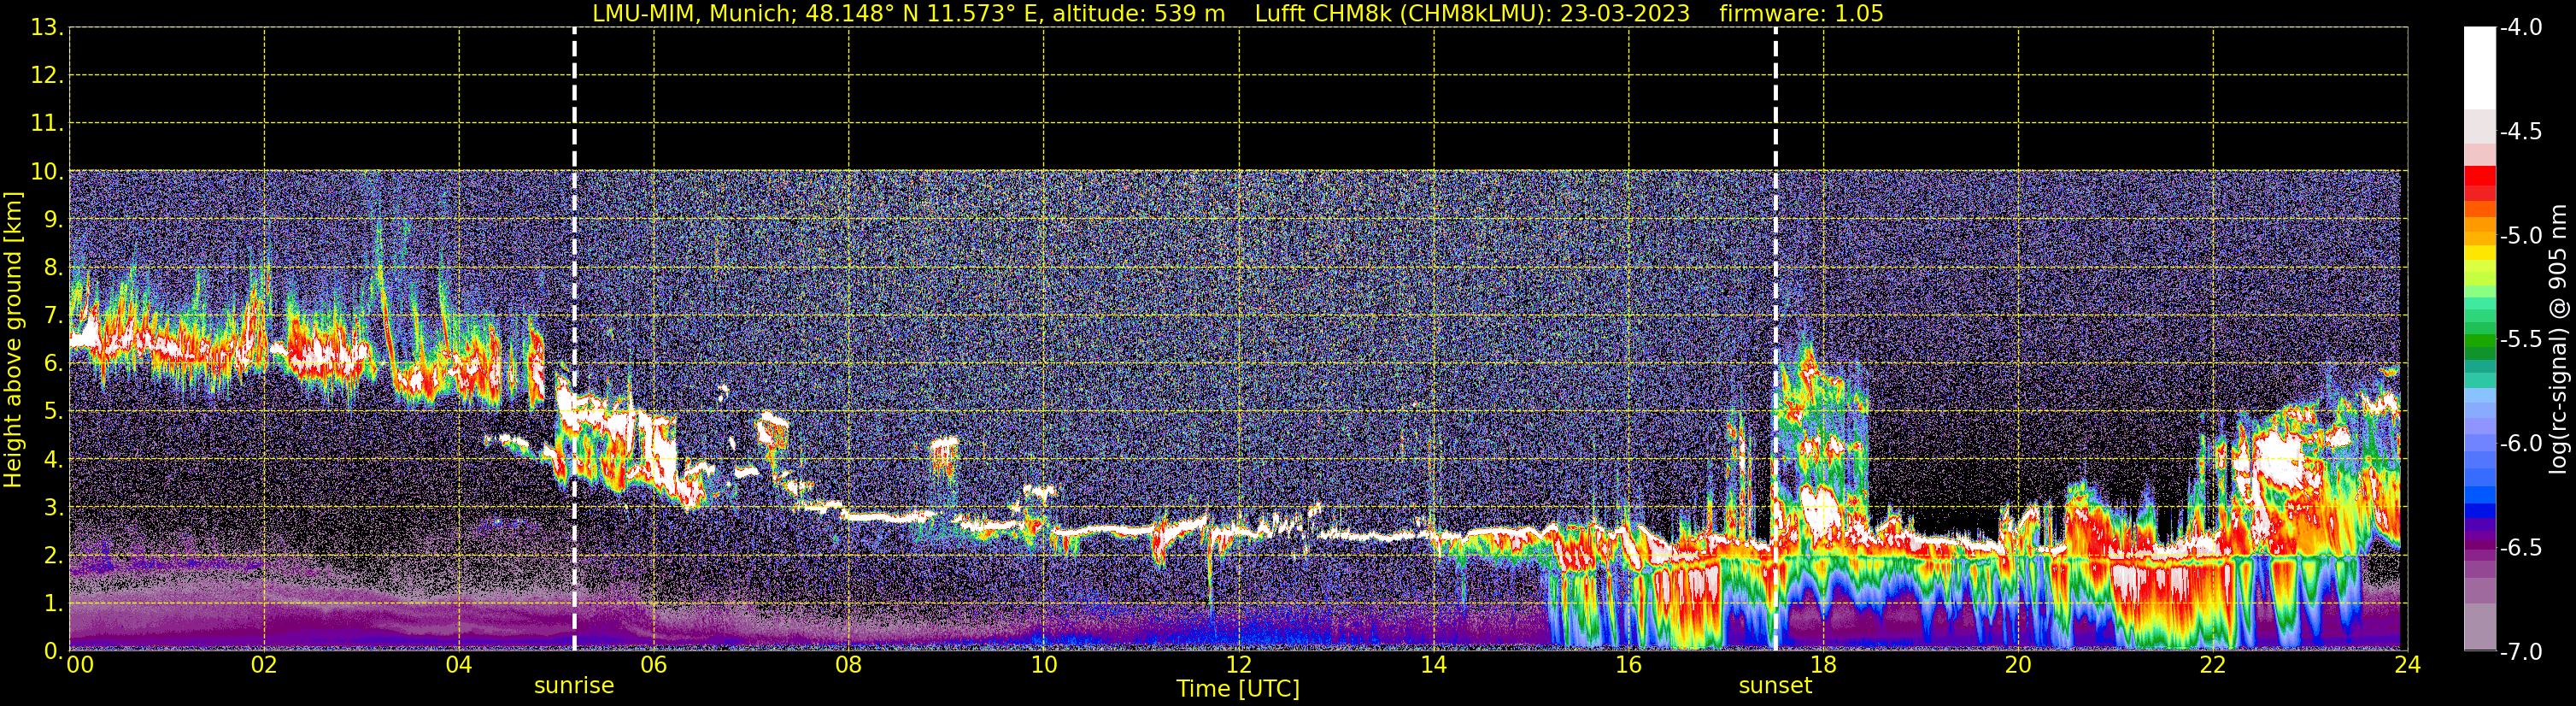Click height axis tick "4."
Image resolution: width=2576 pixels, height=706 pixels.
click(x=53, y=459)
